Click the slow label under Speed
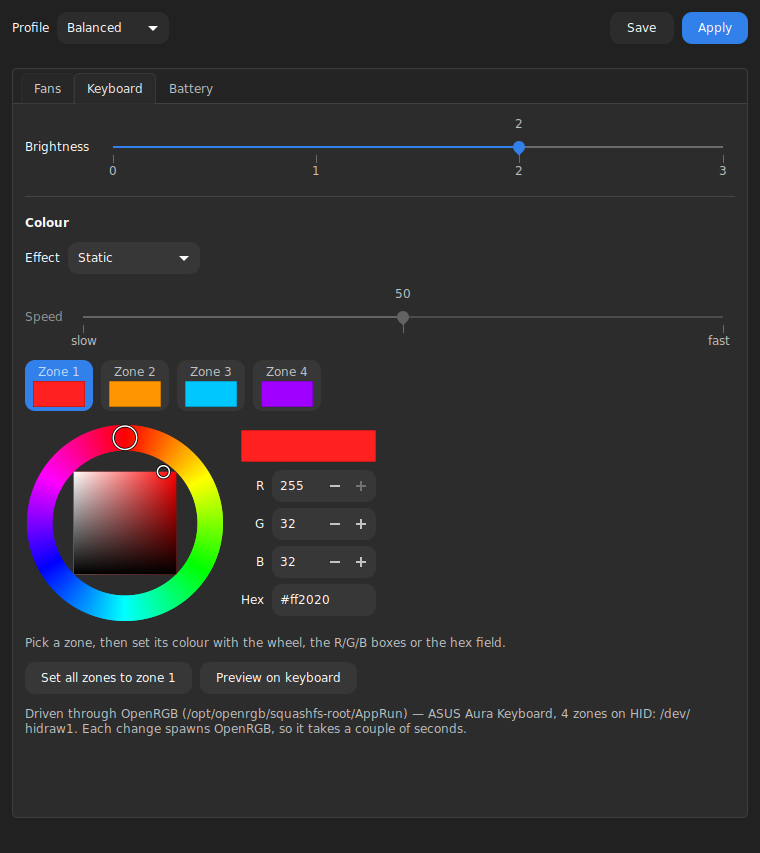Image resolution: width=760 pixels, height=853 pixels. click(84, 341)
